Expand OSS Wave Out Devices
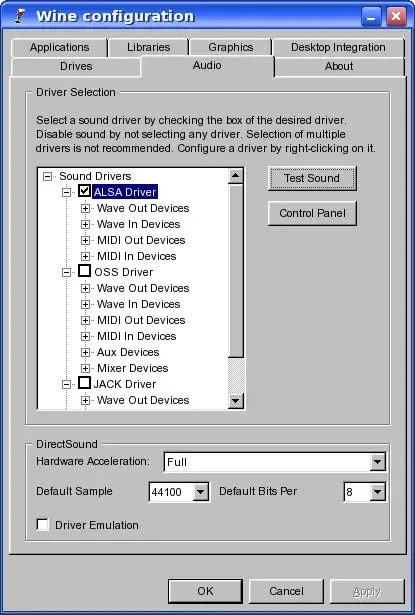The height and width of the screenshot is (615, 415). tap(85, 288)
